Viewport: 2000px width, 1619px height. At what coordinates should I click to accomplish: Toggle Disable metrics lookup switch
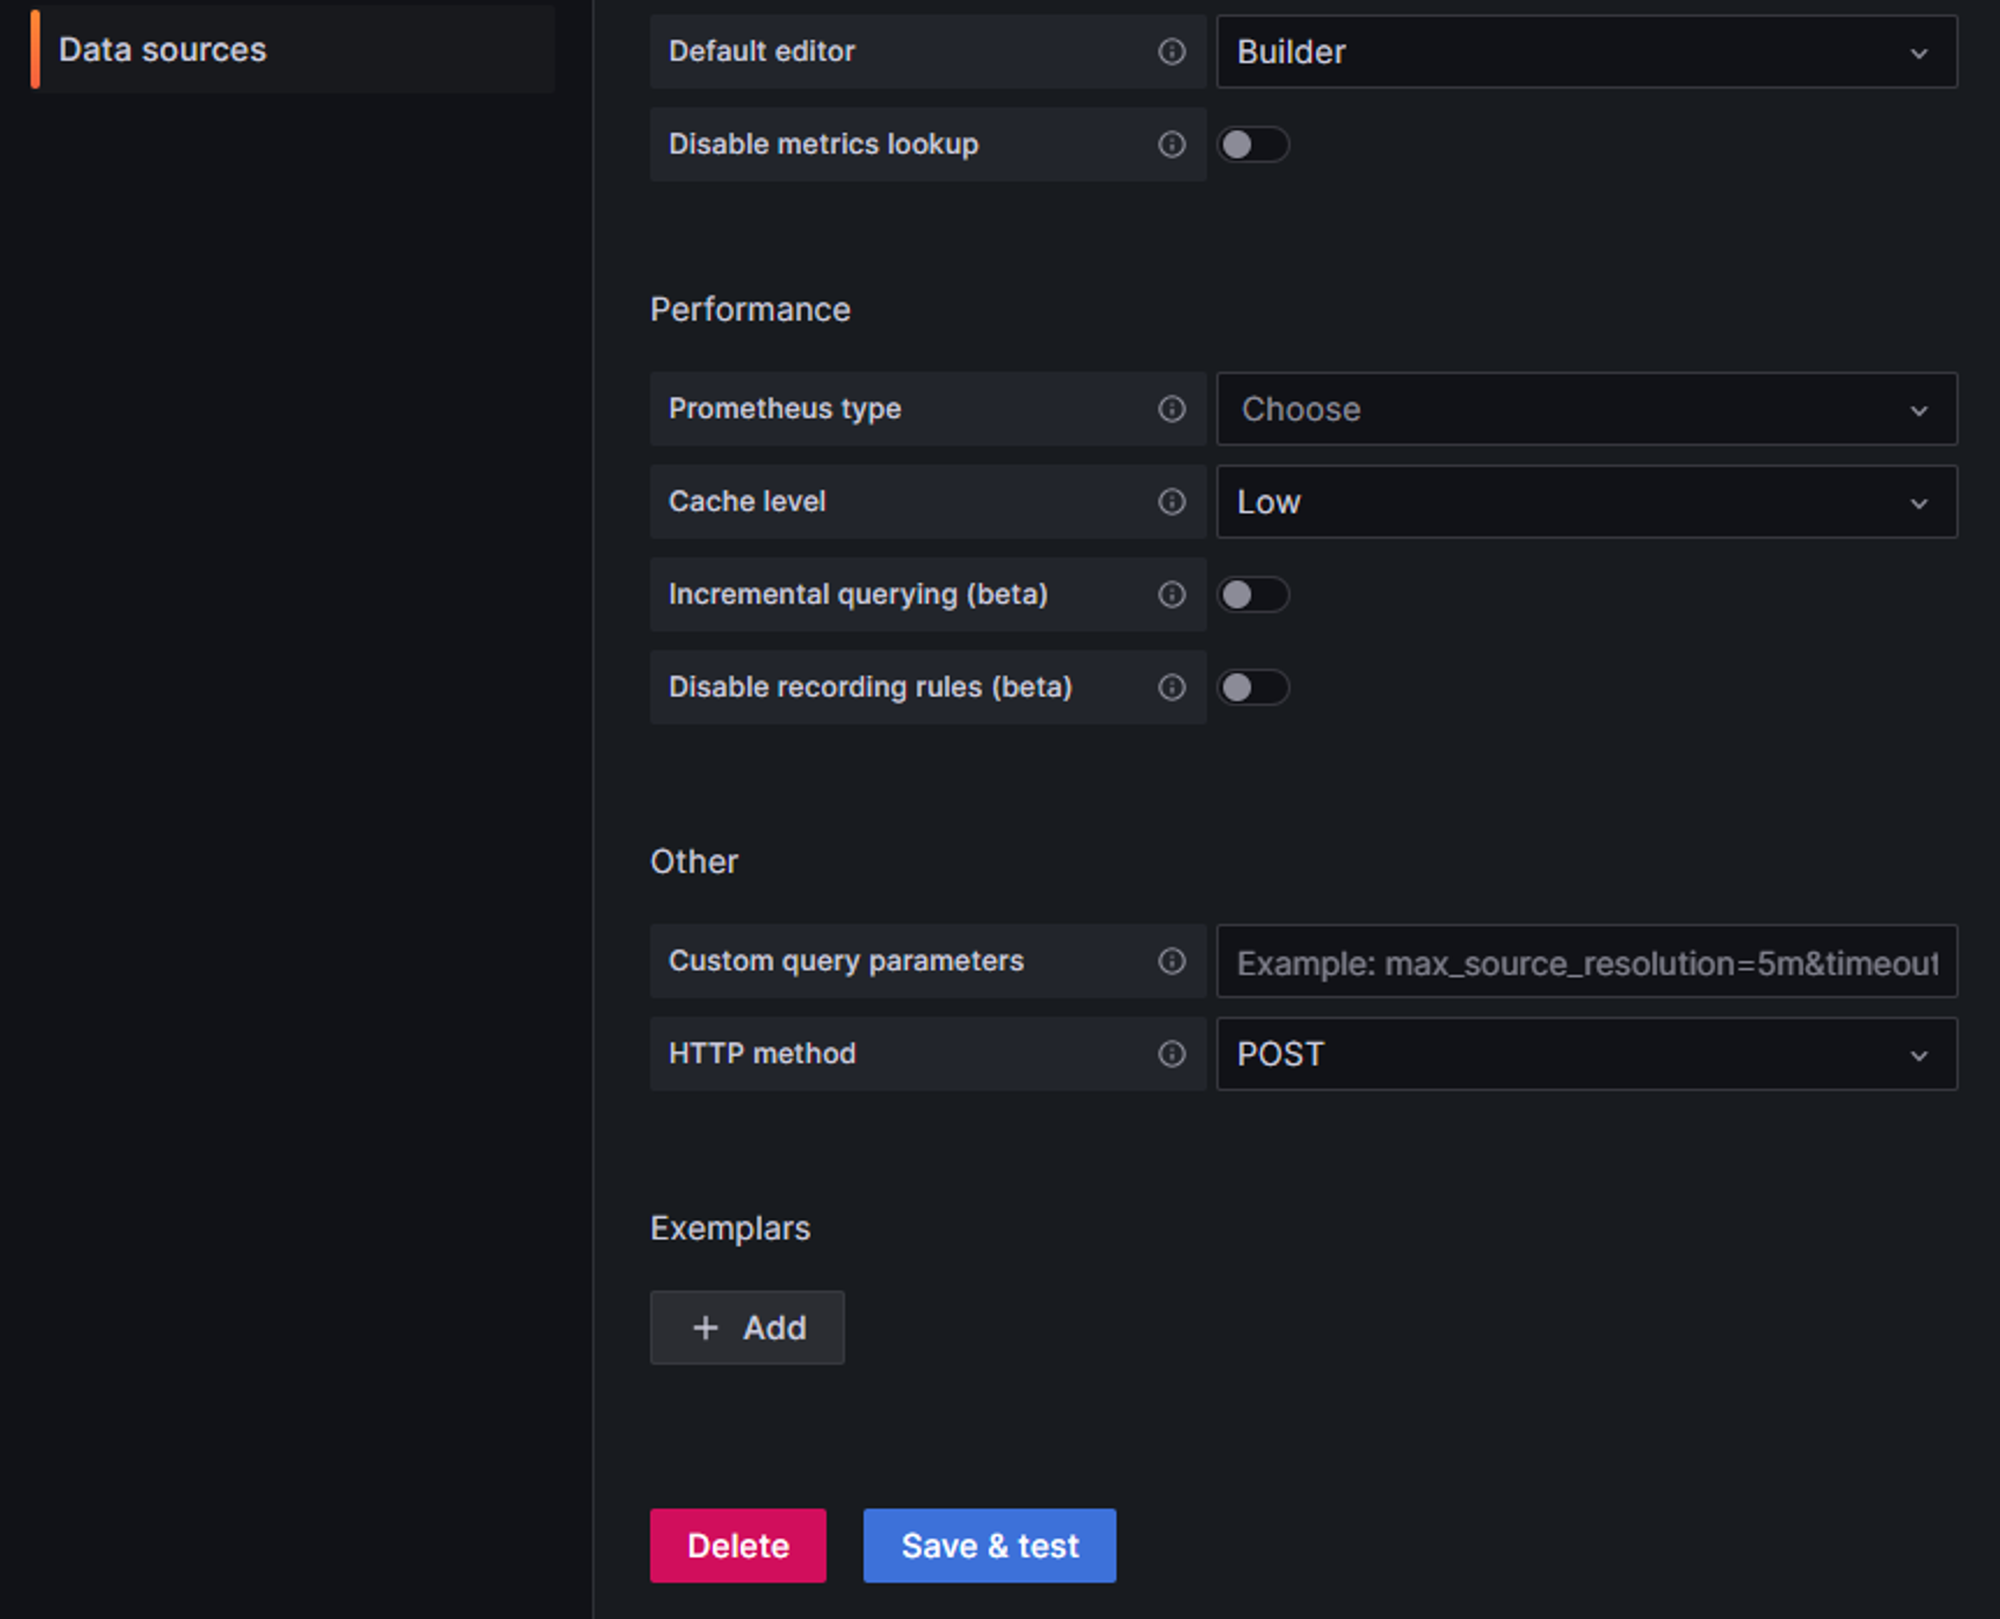point(1252,144)
